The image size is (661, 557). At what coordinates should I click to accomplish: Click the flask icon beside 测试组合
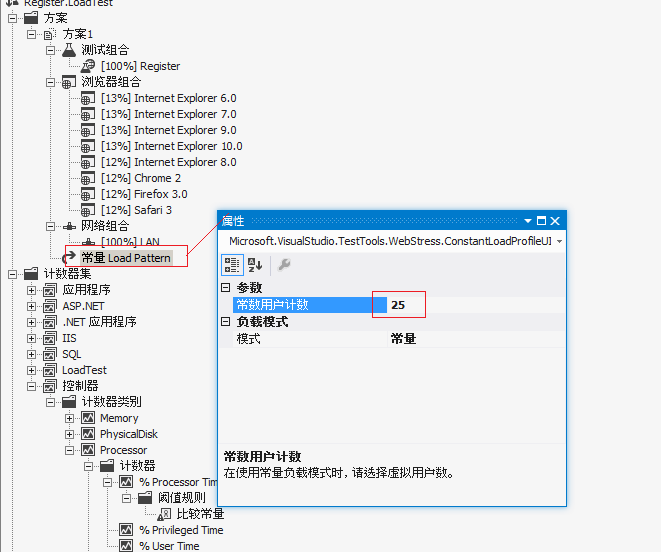69,50
